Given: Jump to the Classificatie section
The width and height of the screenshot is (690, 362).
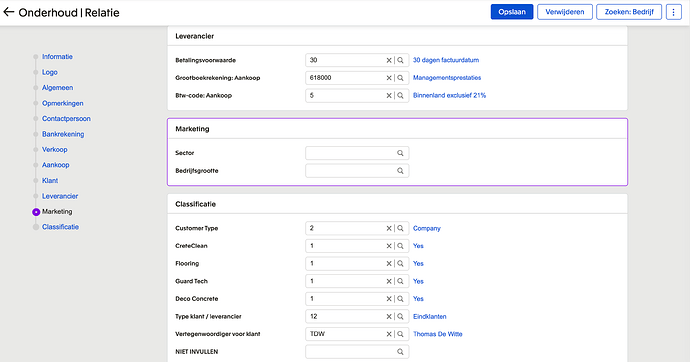Looking at the screenshot, I should pos(60,227).
